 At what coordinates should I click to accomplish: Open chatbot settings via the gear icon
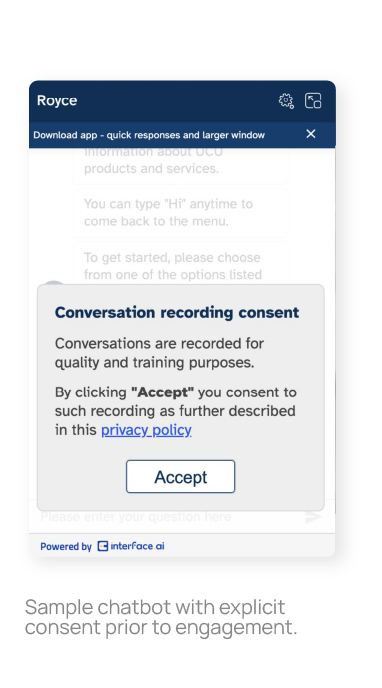[x=286, y=101]
